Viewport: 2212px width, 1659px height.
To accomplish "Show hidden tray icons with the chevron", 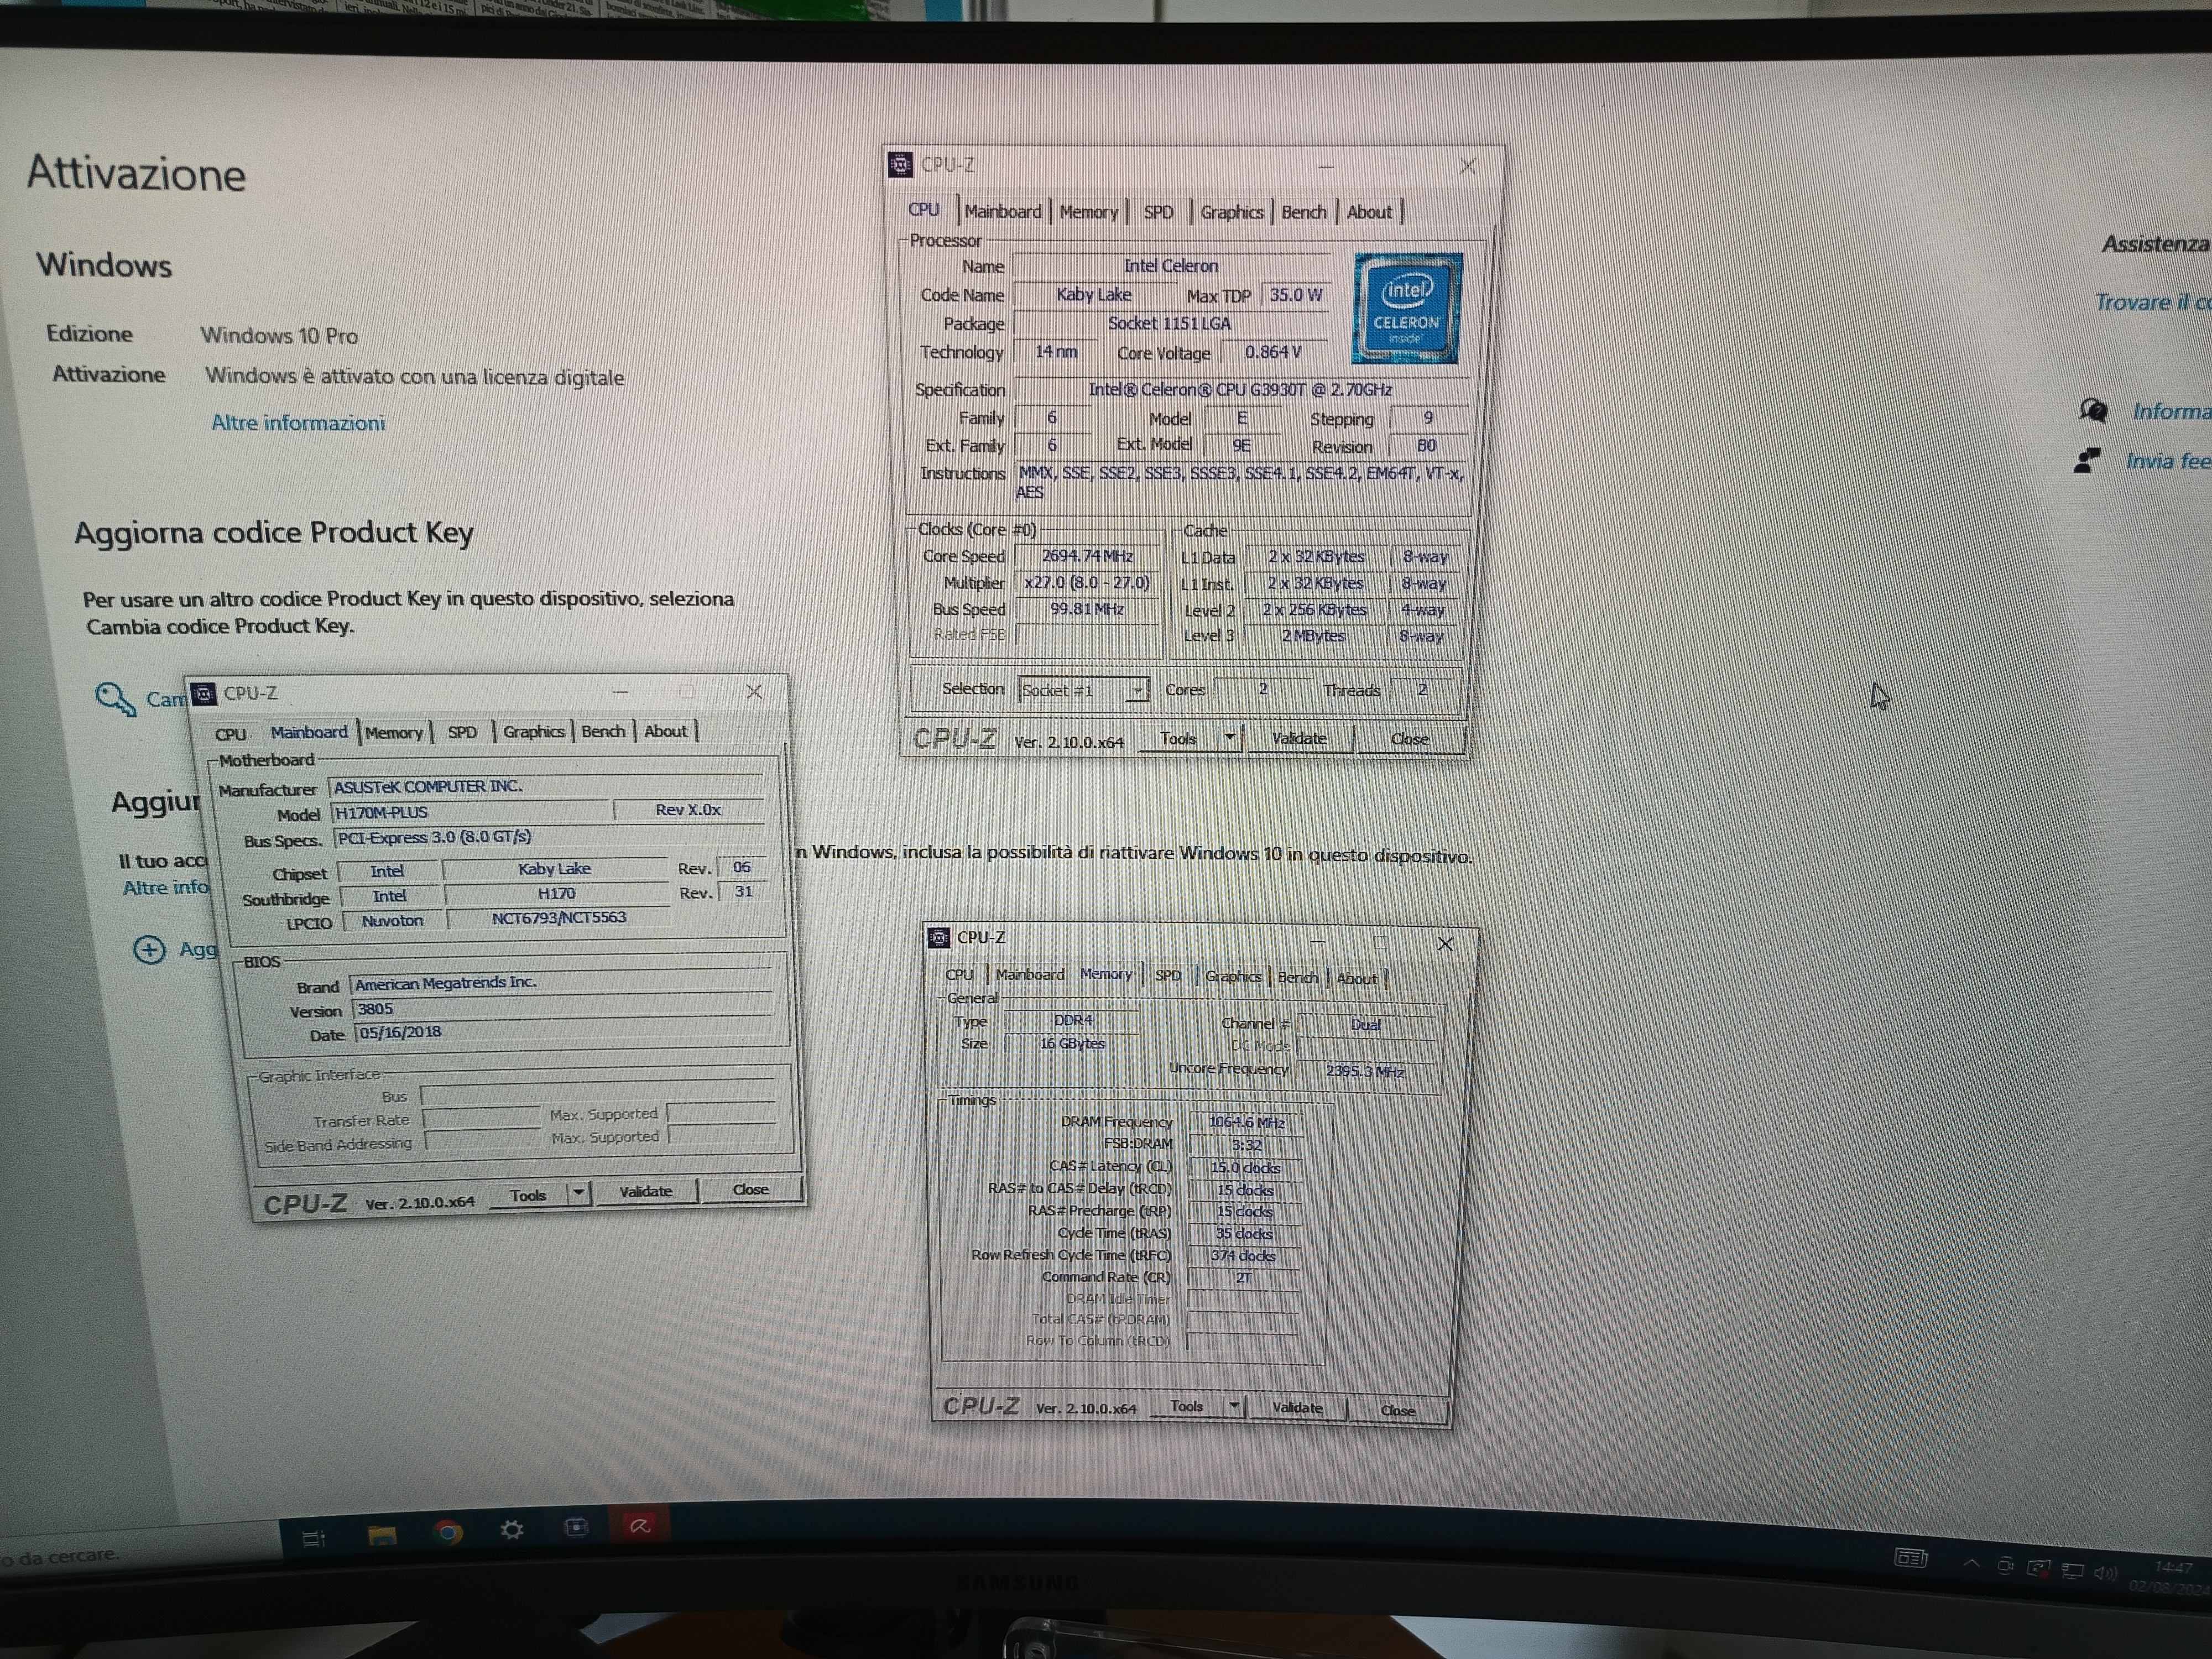I will pyautogui.click(x=1971, y=1563).
